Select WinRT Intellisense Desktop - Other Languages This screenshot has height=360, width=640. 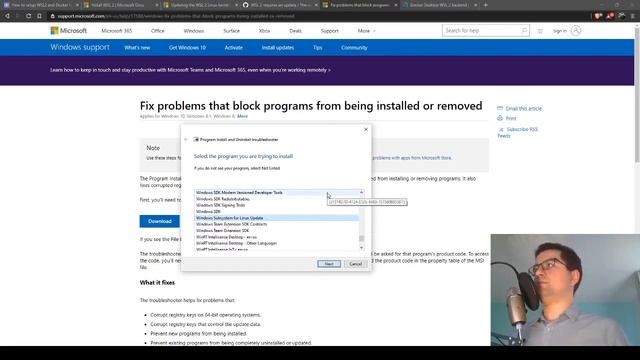[x=277, y=243]
